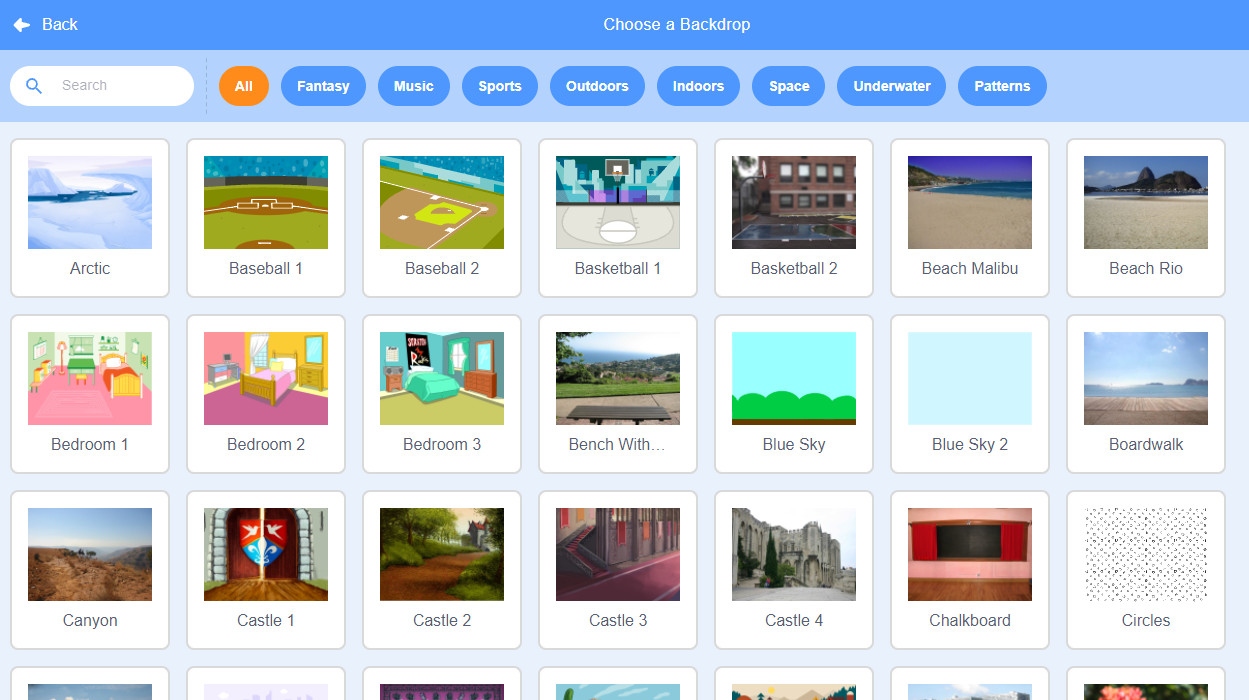The image size is (1249, 700).
Task: Click the "Chalkboard" label text
Action: (x=970, y=621)
